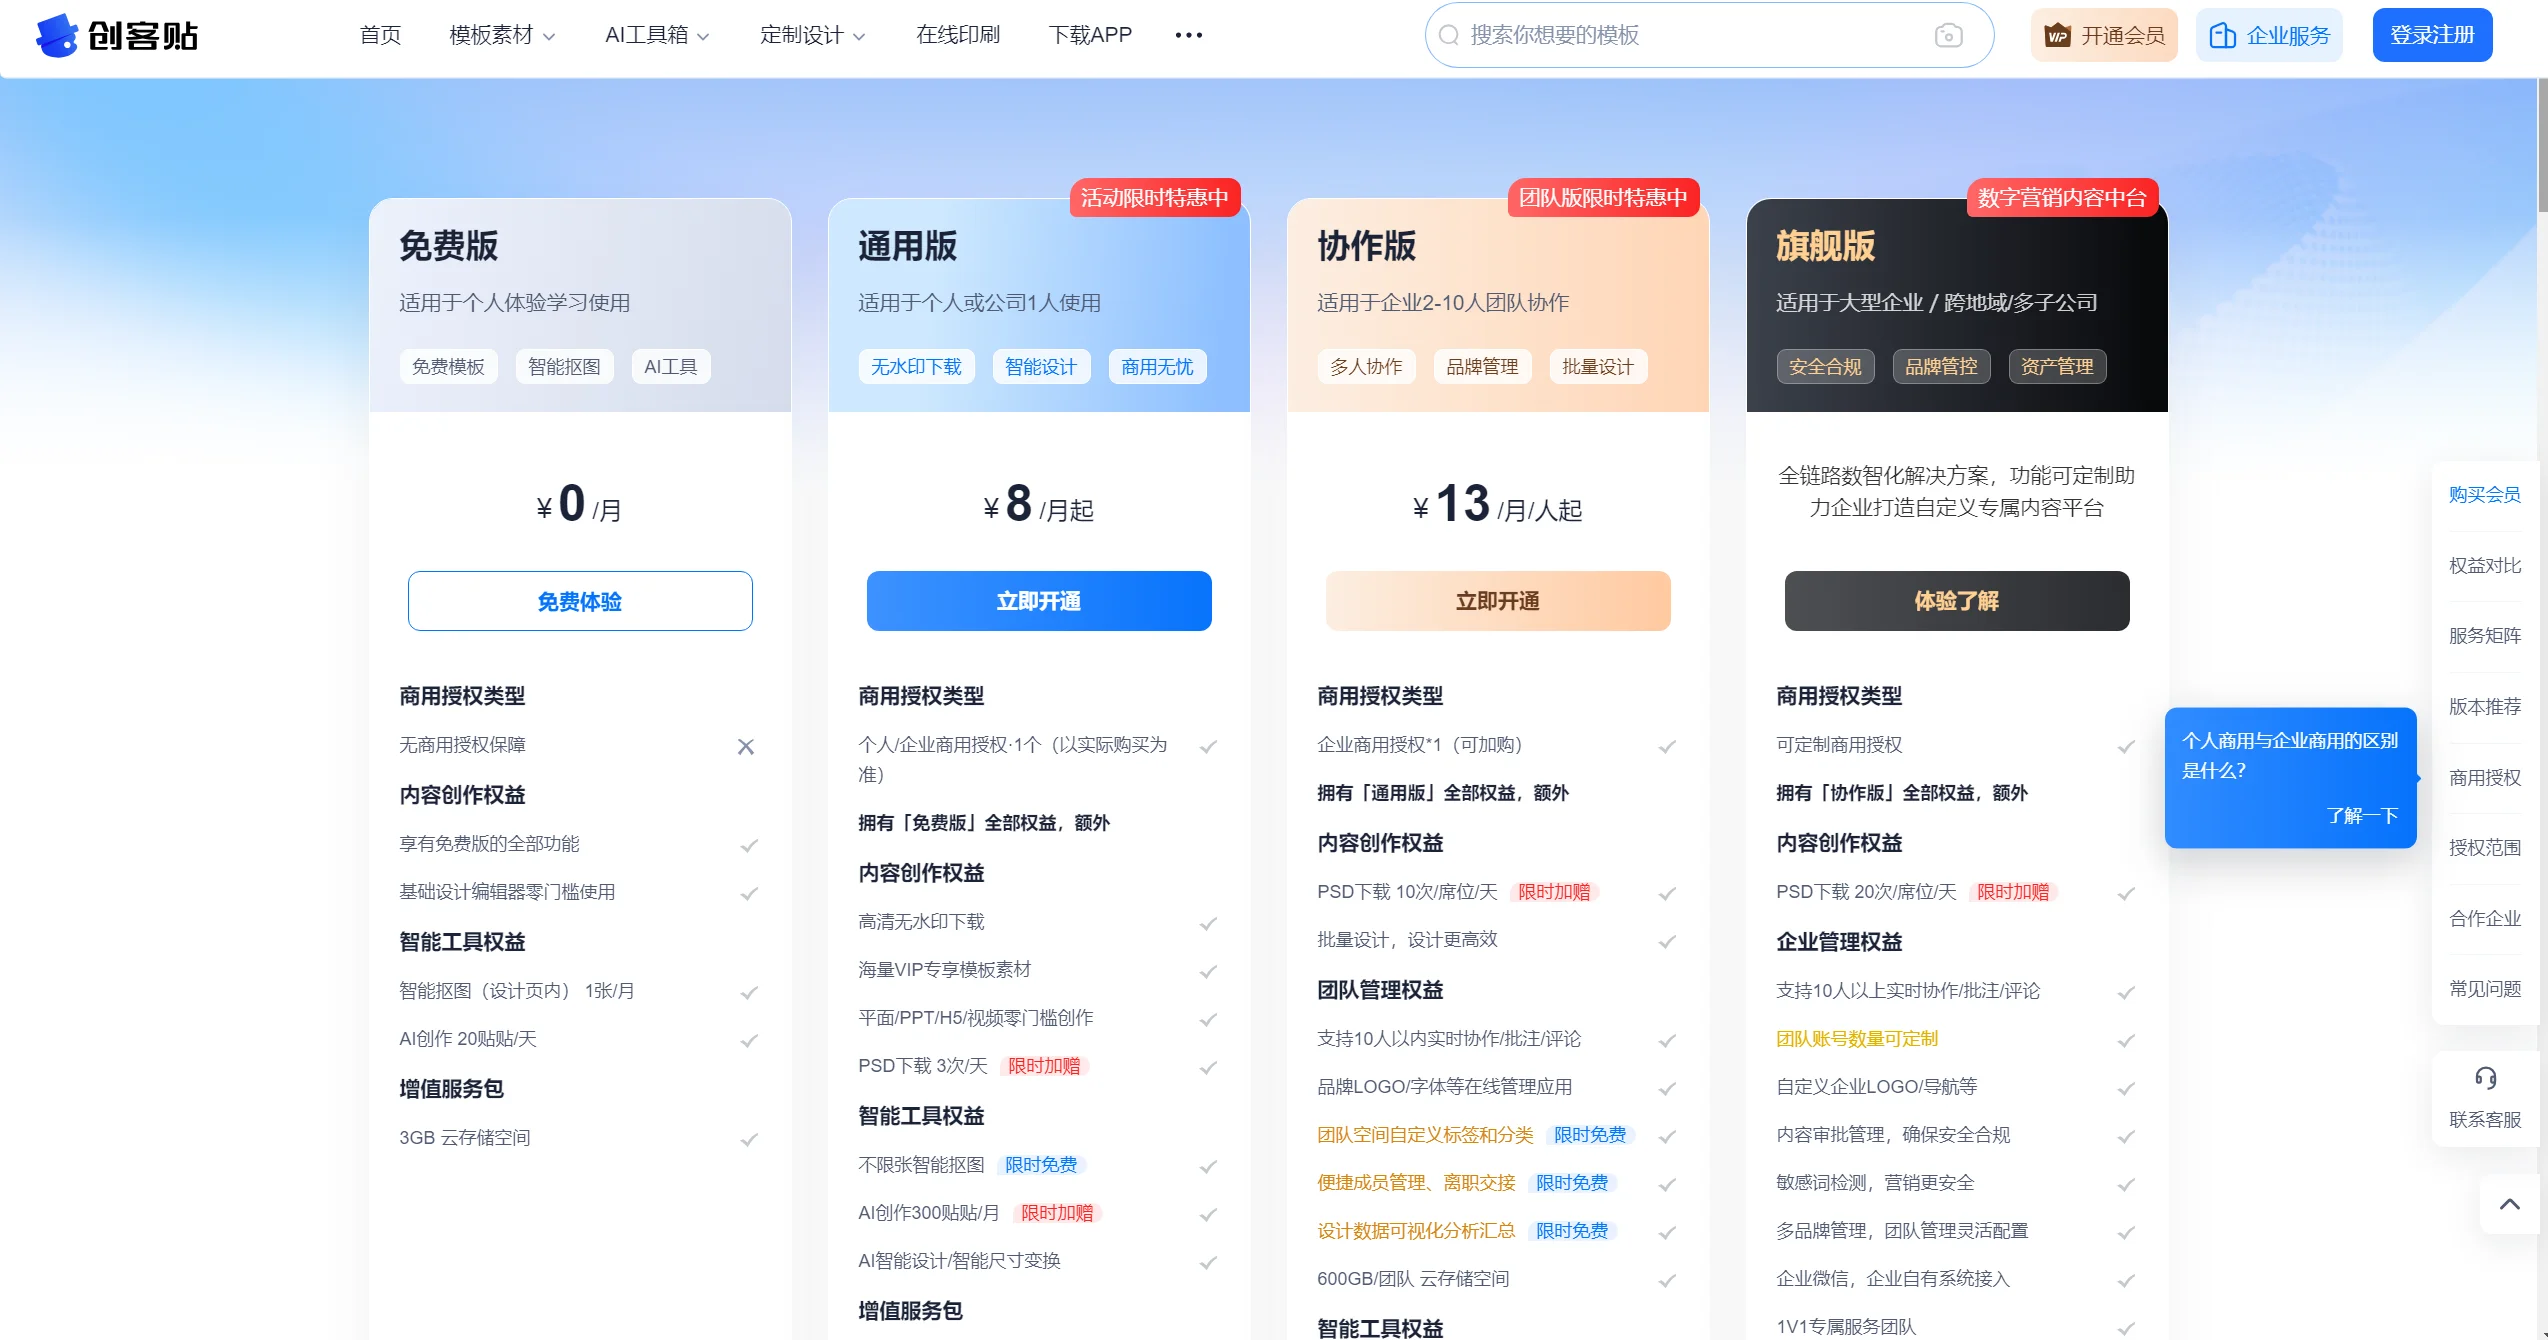This screenshot has height=1340, width=2548.
Task: Open the 在线印刷 menu item
Action: pyautogui.click(x=957, y=34)
